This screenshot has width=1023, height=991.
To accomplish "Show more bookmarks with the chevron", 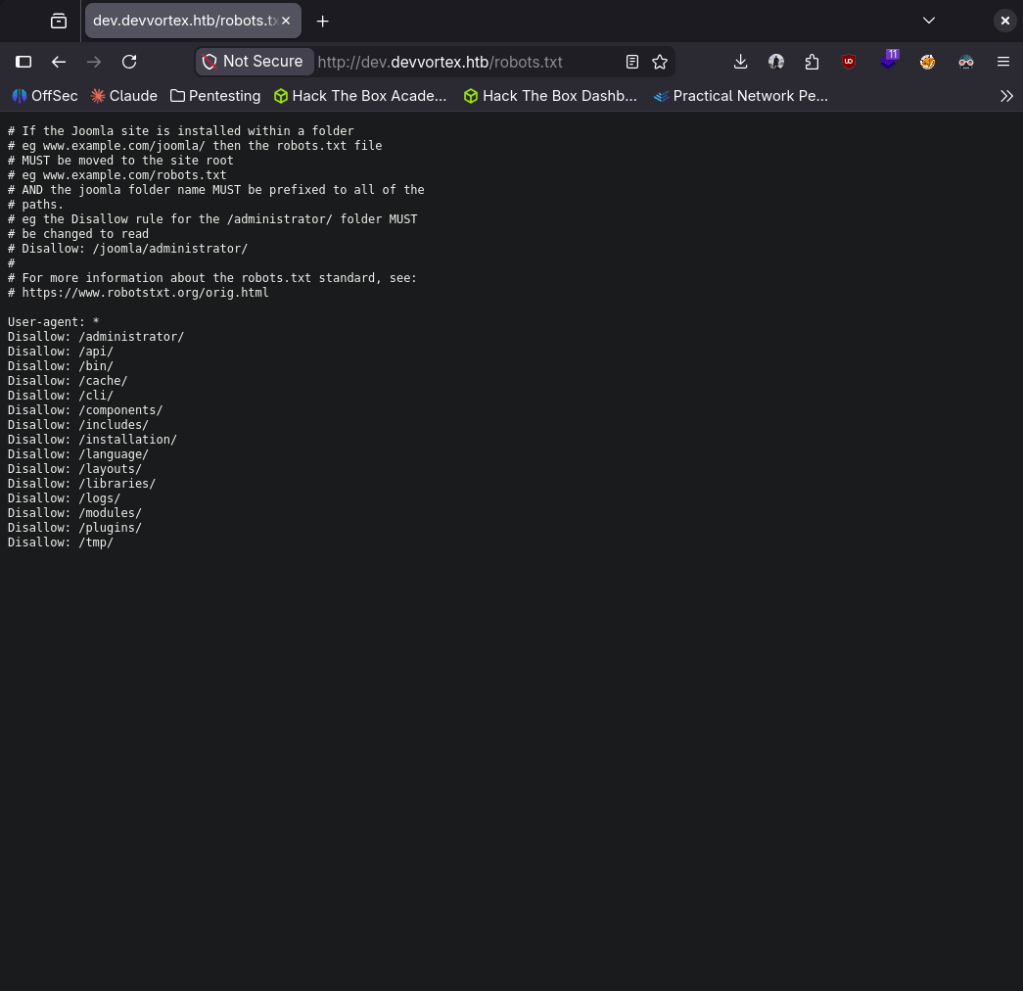I will pyautogui.click(x=1006, y=96).
